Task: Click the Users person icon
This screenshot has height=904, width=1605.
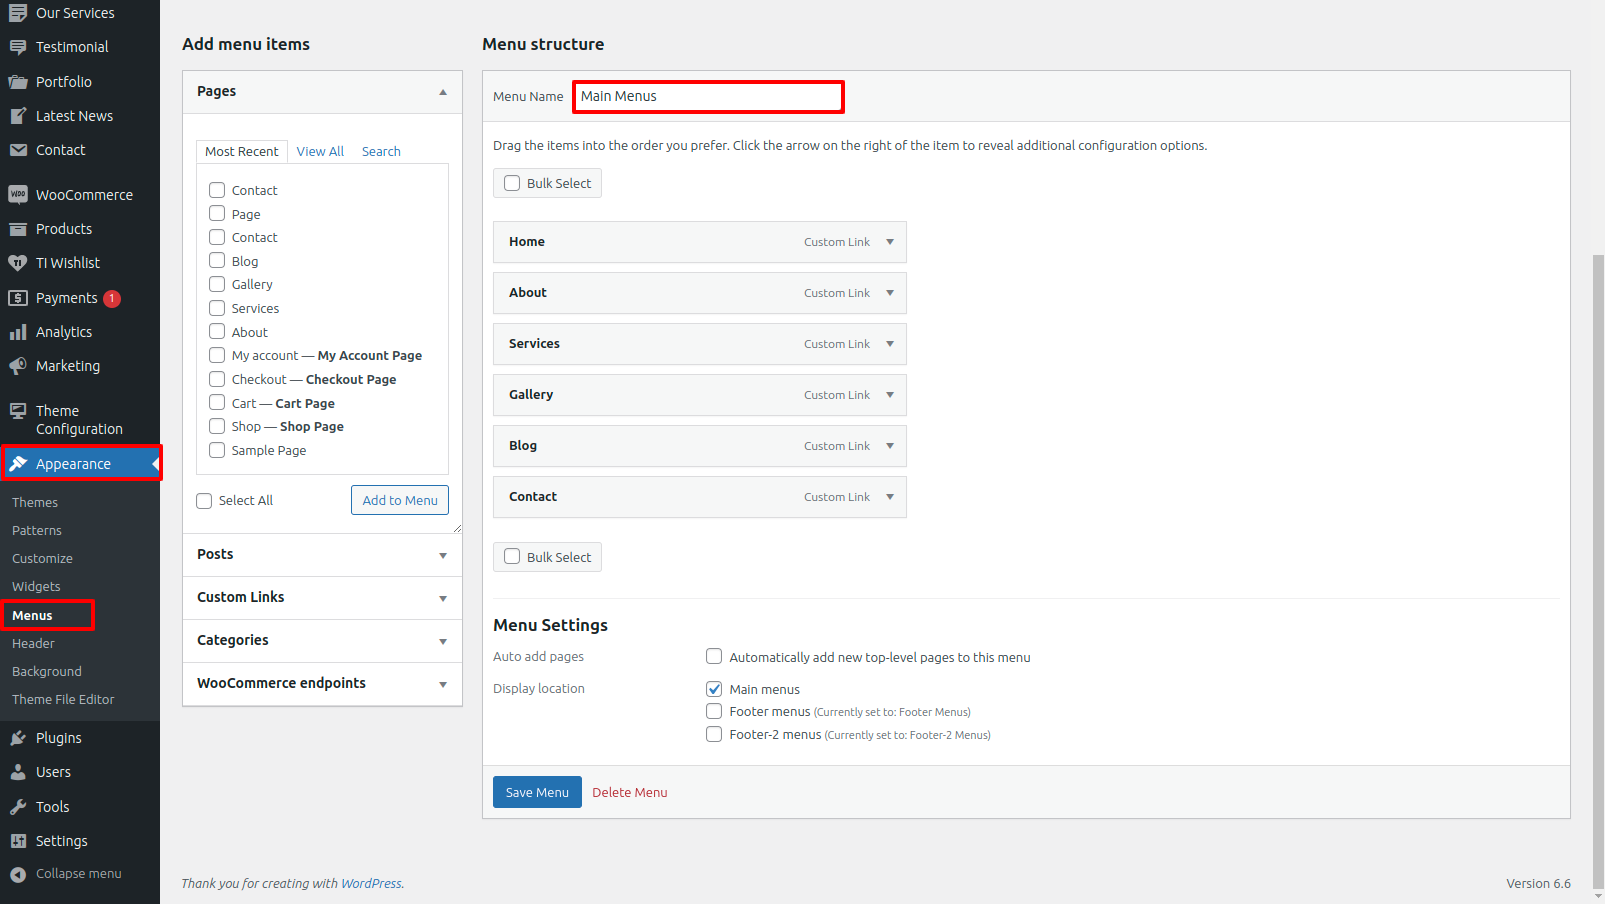Action: click(x=18, y=772)
